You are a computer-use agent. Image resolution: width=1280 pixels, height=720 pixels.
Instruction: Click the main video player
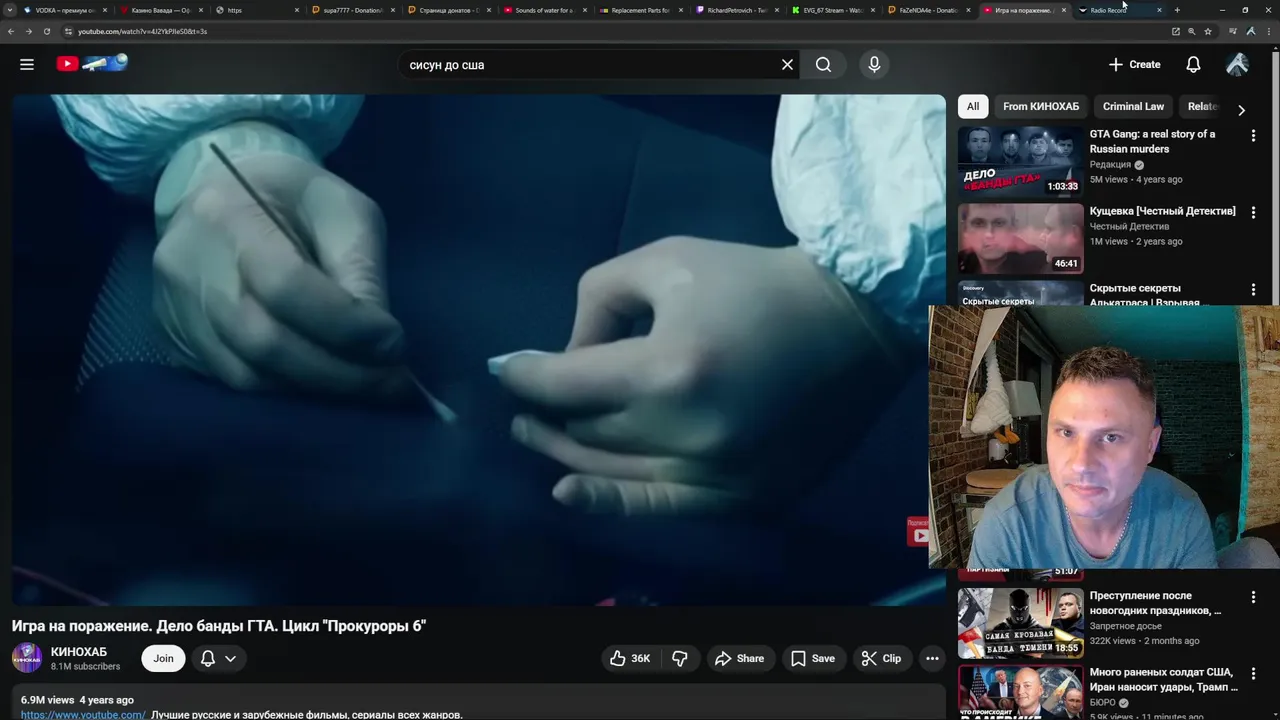click(x=478, y=350)
